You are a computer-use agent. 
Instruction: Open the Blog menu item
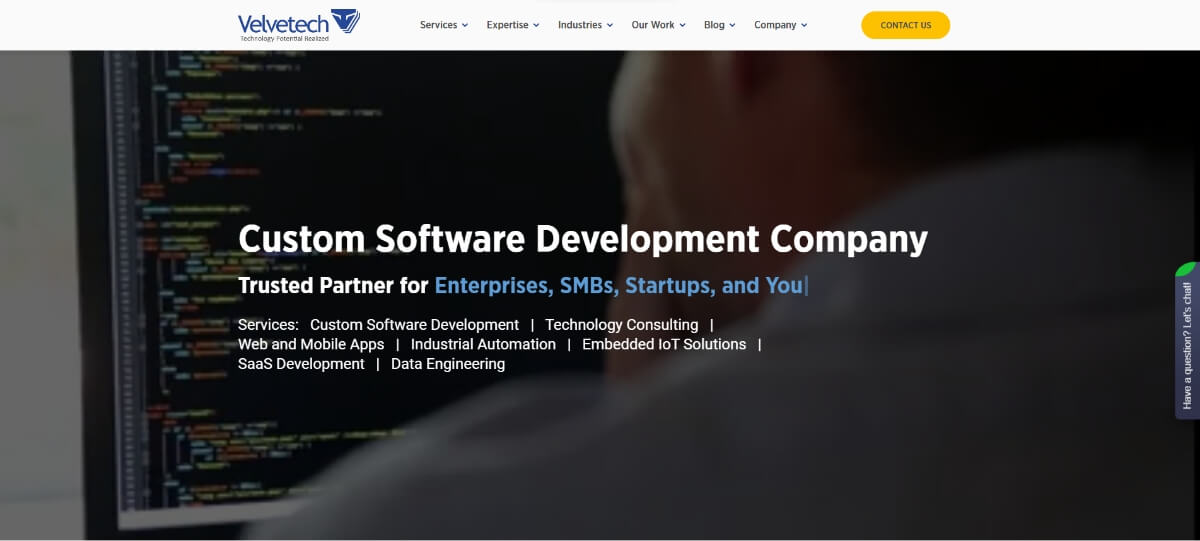(x=714, y=25)
